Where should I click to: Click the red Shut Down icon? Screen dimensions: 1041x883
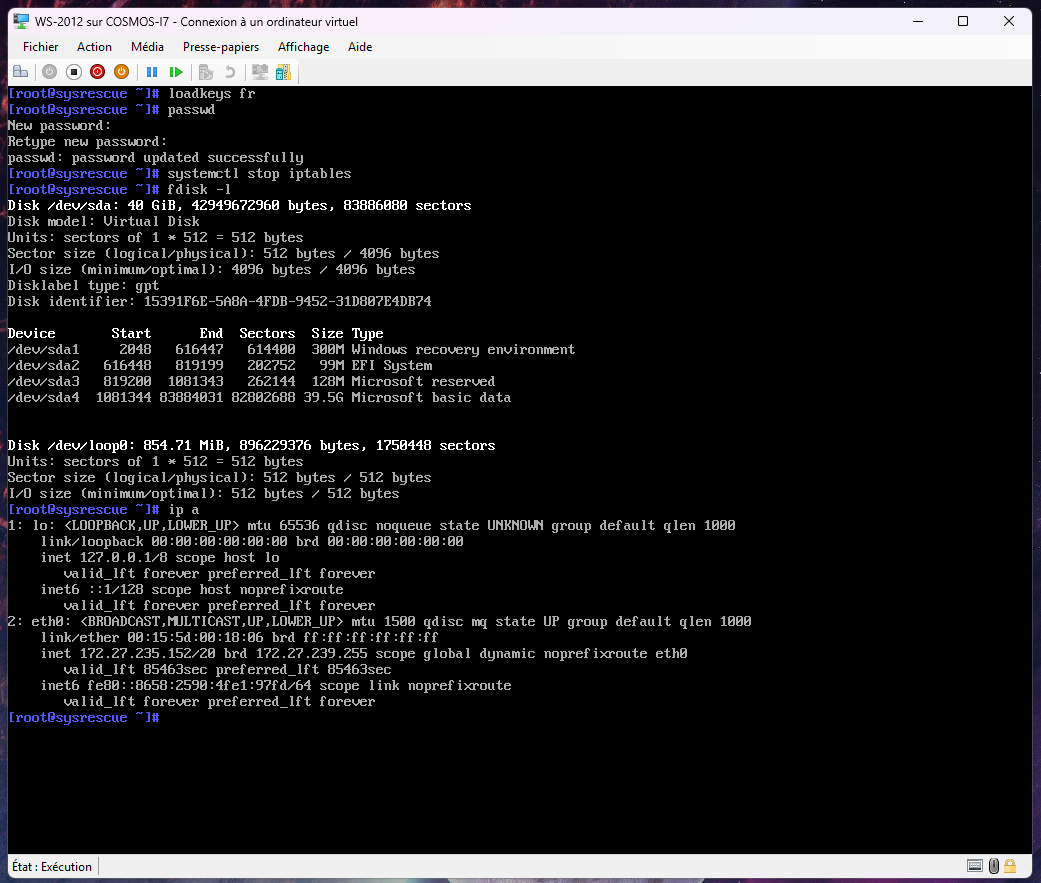97,72
